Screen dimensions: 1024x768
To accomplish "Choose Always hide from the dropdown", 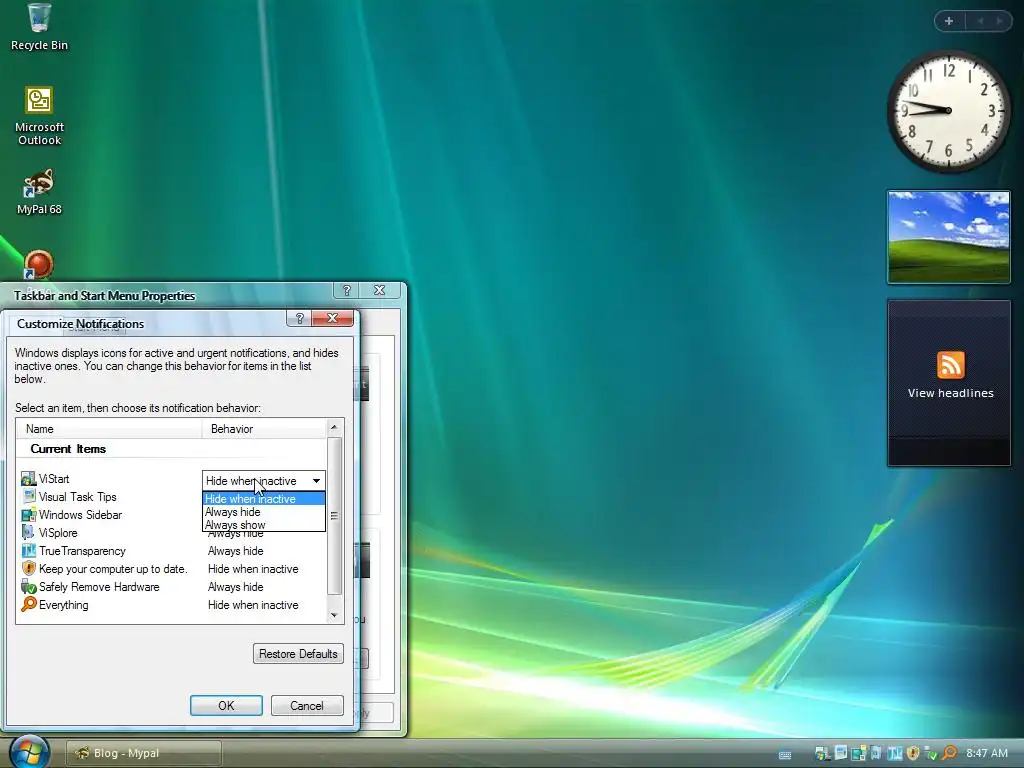I will 263,512.
